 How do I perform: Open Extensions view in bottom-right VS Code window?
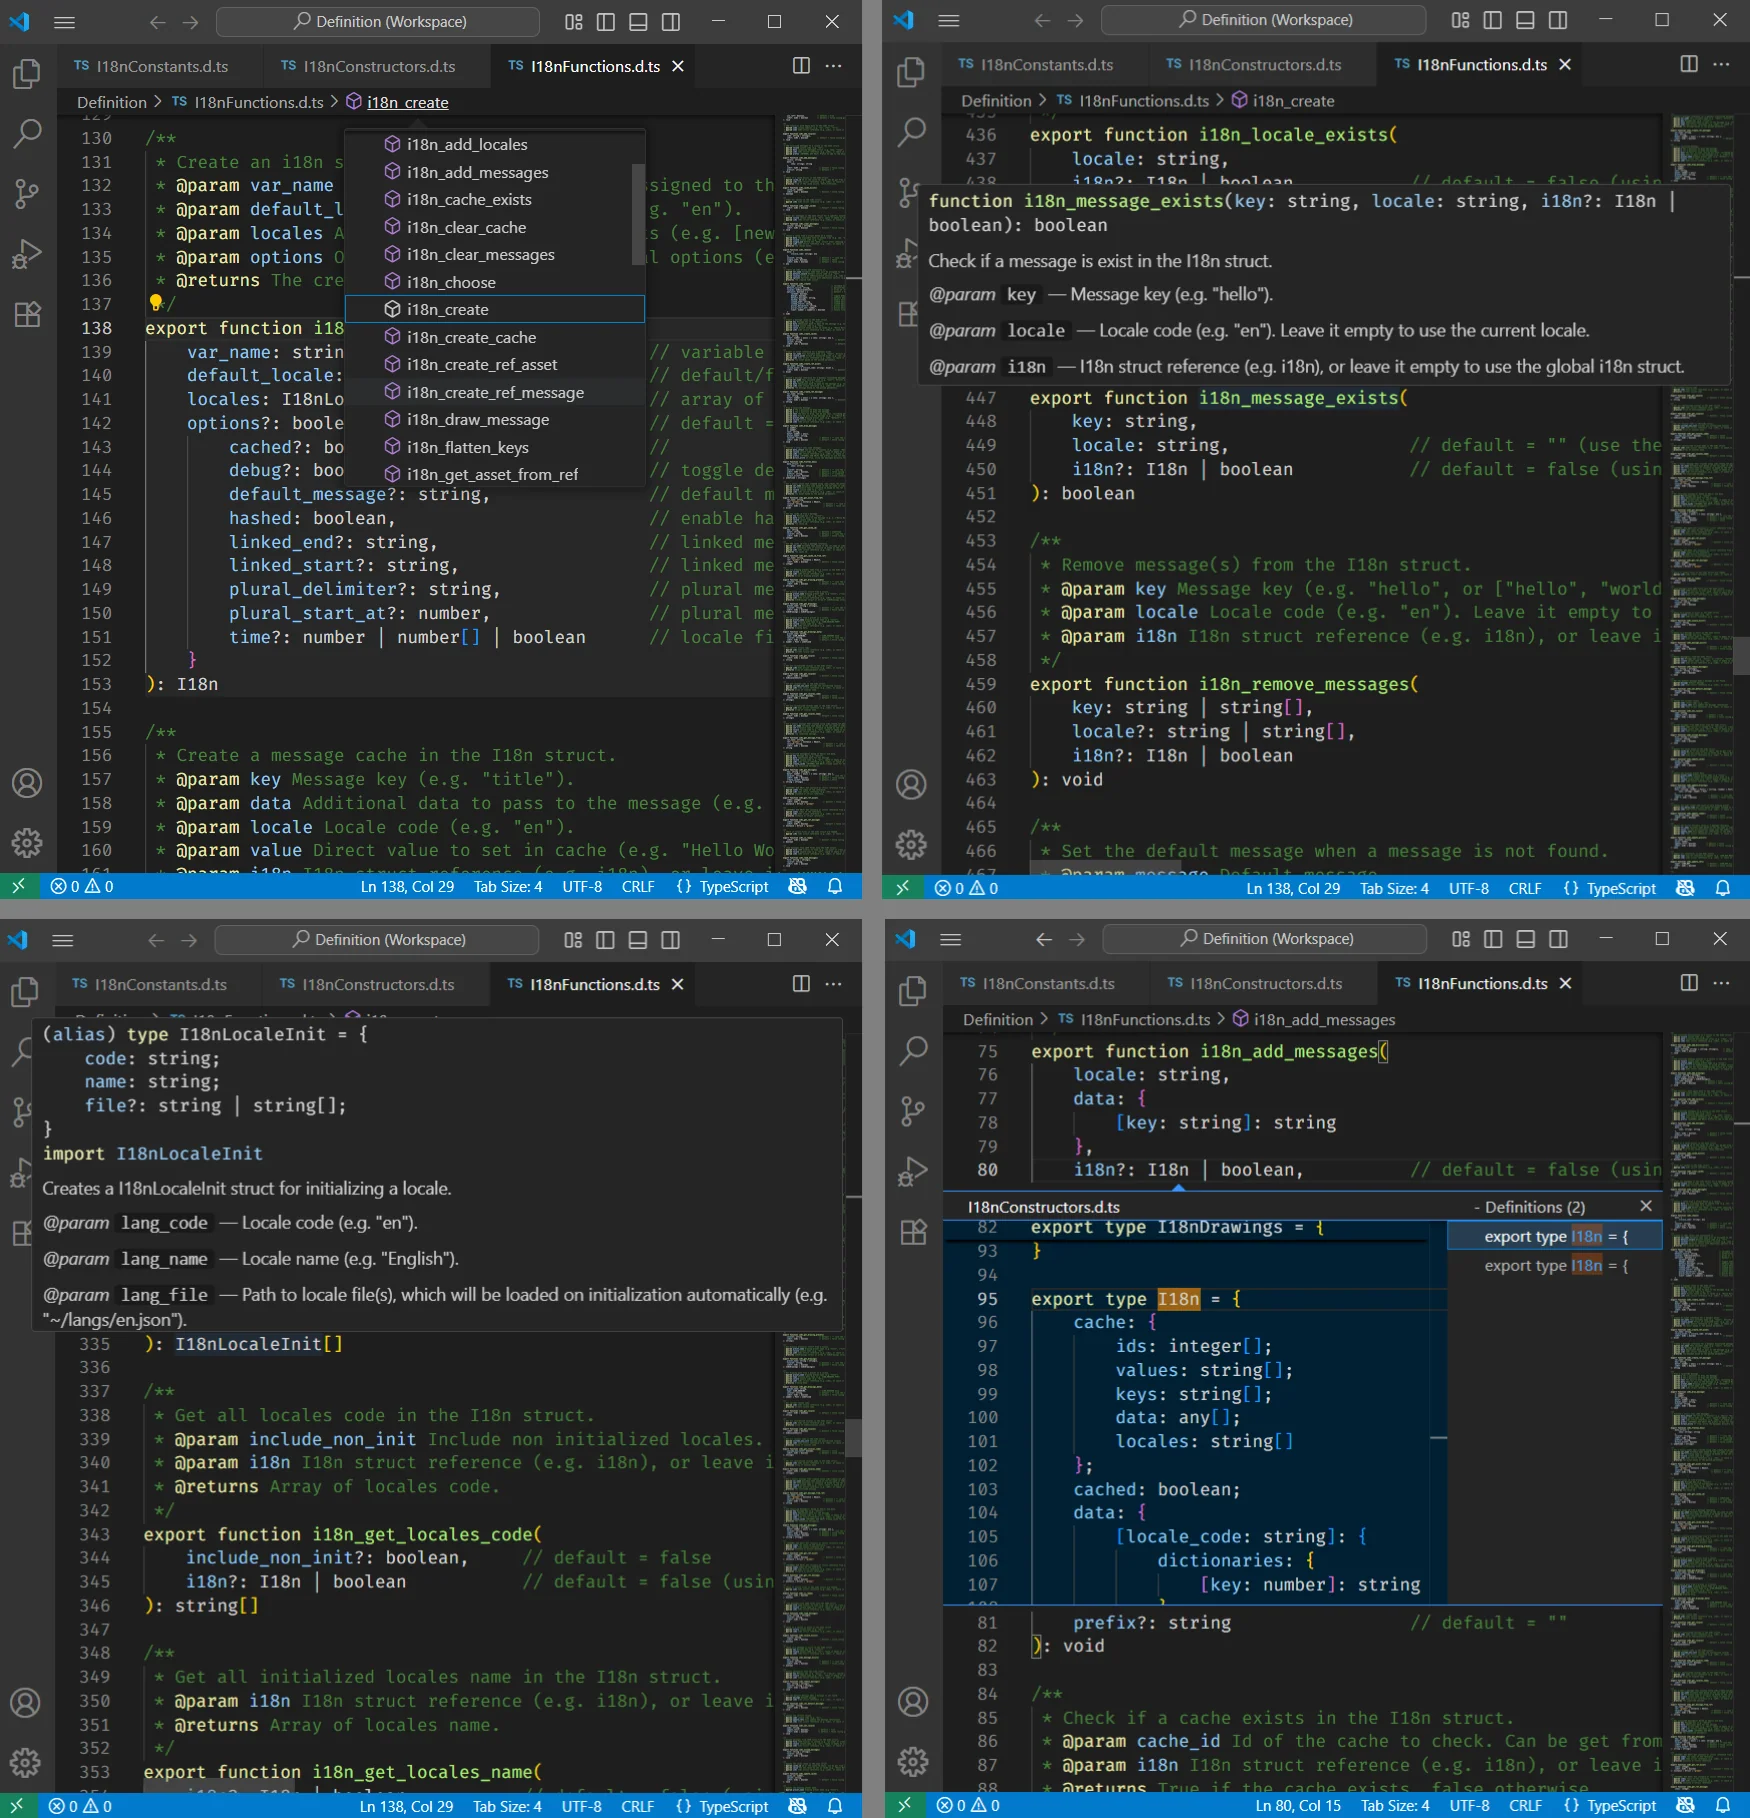pyautogui.click(x=913, y=1232)
